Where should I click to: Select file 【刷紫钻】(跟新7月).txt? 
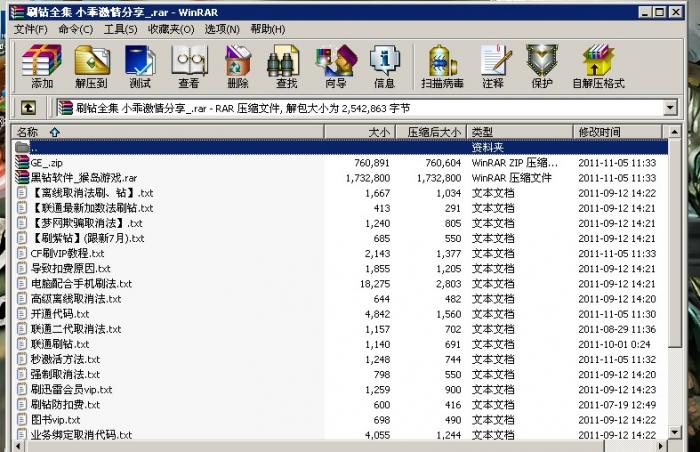pos(88,239)
